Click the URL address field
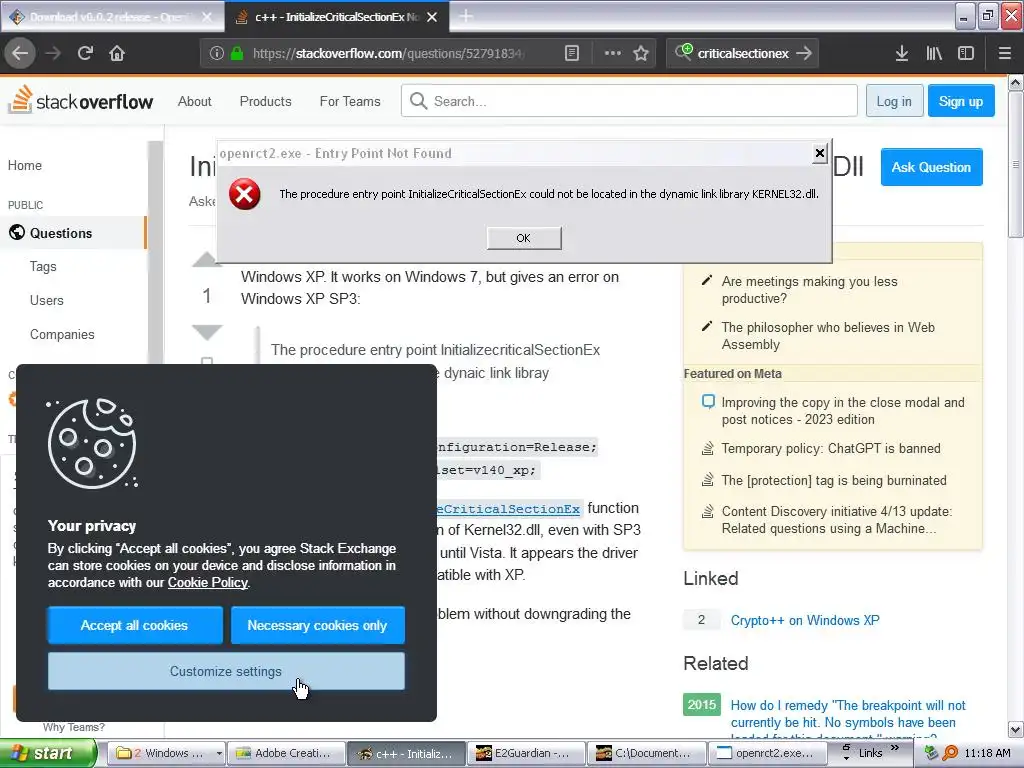This screenshot has height=768, width=1024. click(x=389, y=54)
